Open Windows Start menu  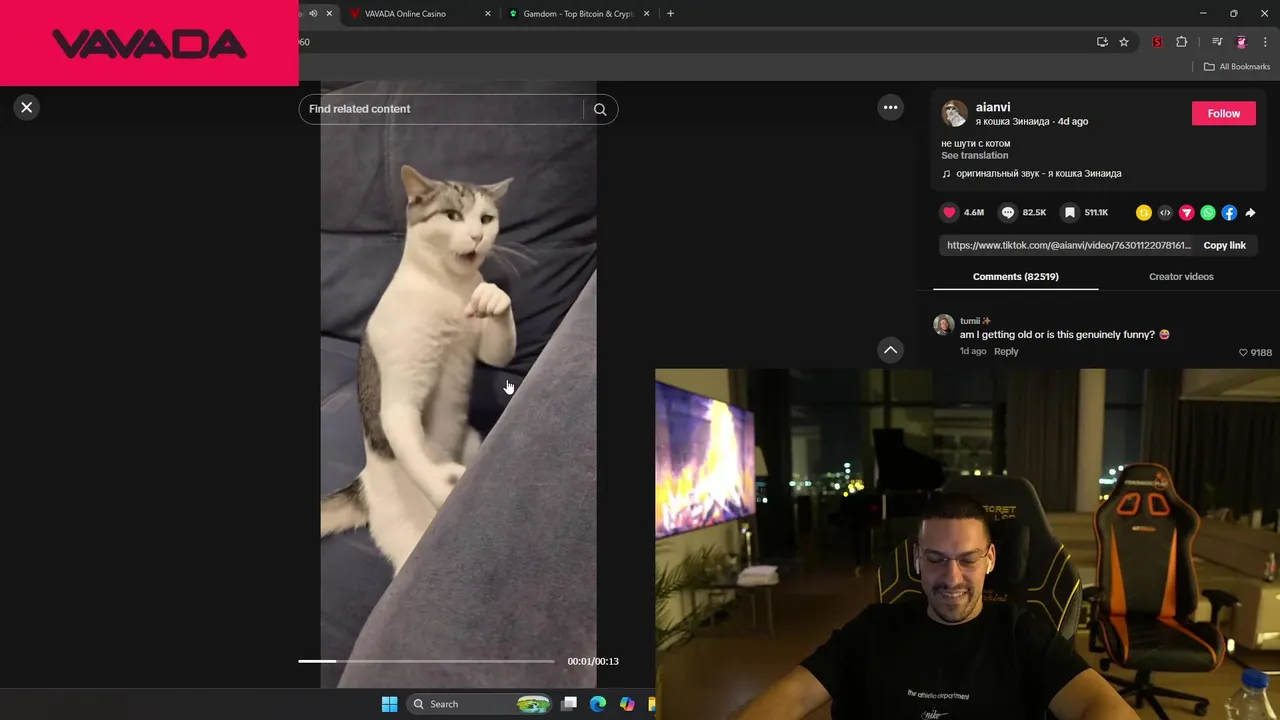tap(389, 704)
